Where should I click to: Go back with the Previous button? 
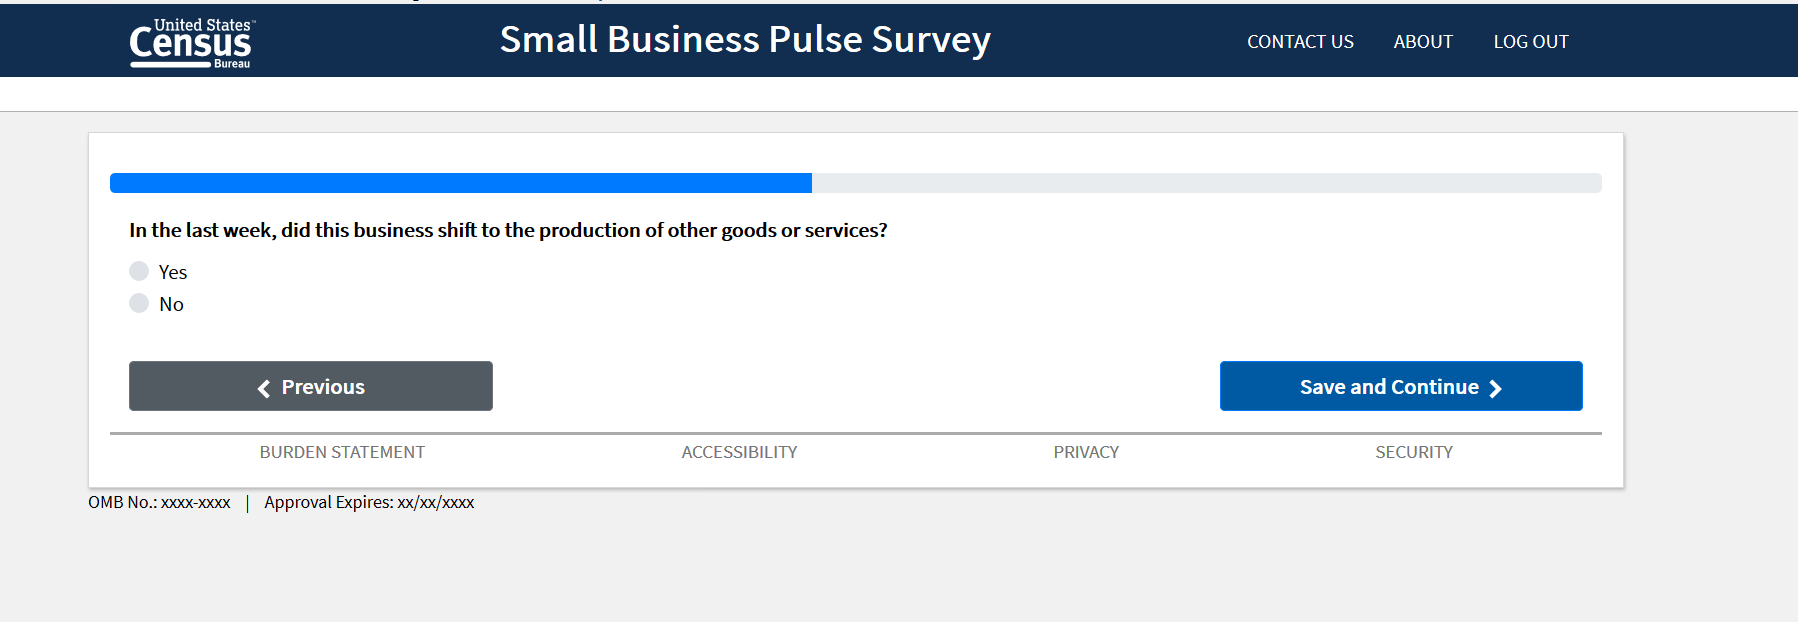311,386
